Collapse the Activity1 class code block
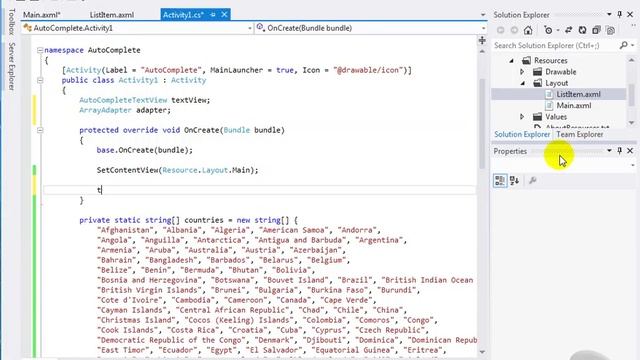Viewport: 640px width, 360px height. click(x=40, y=80)
